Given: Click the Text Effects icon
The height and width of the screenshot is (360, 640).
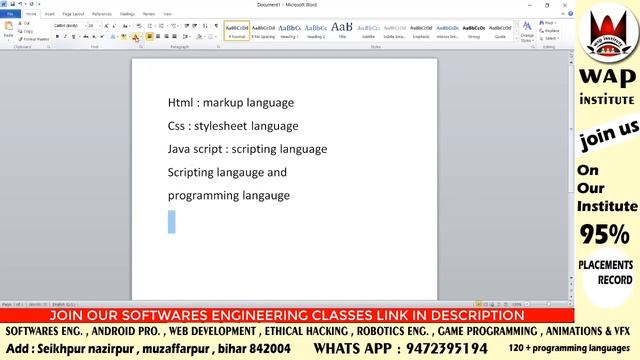Looking at the screenshot, I should click(x=113, y=37).
